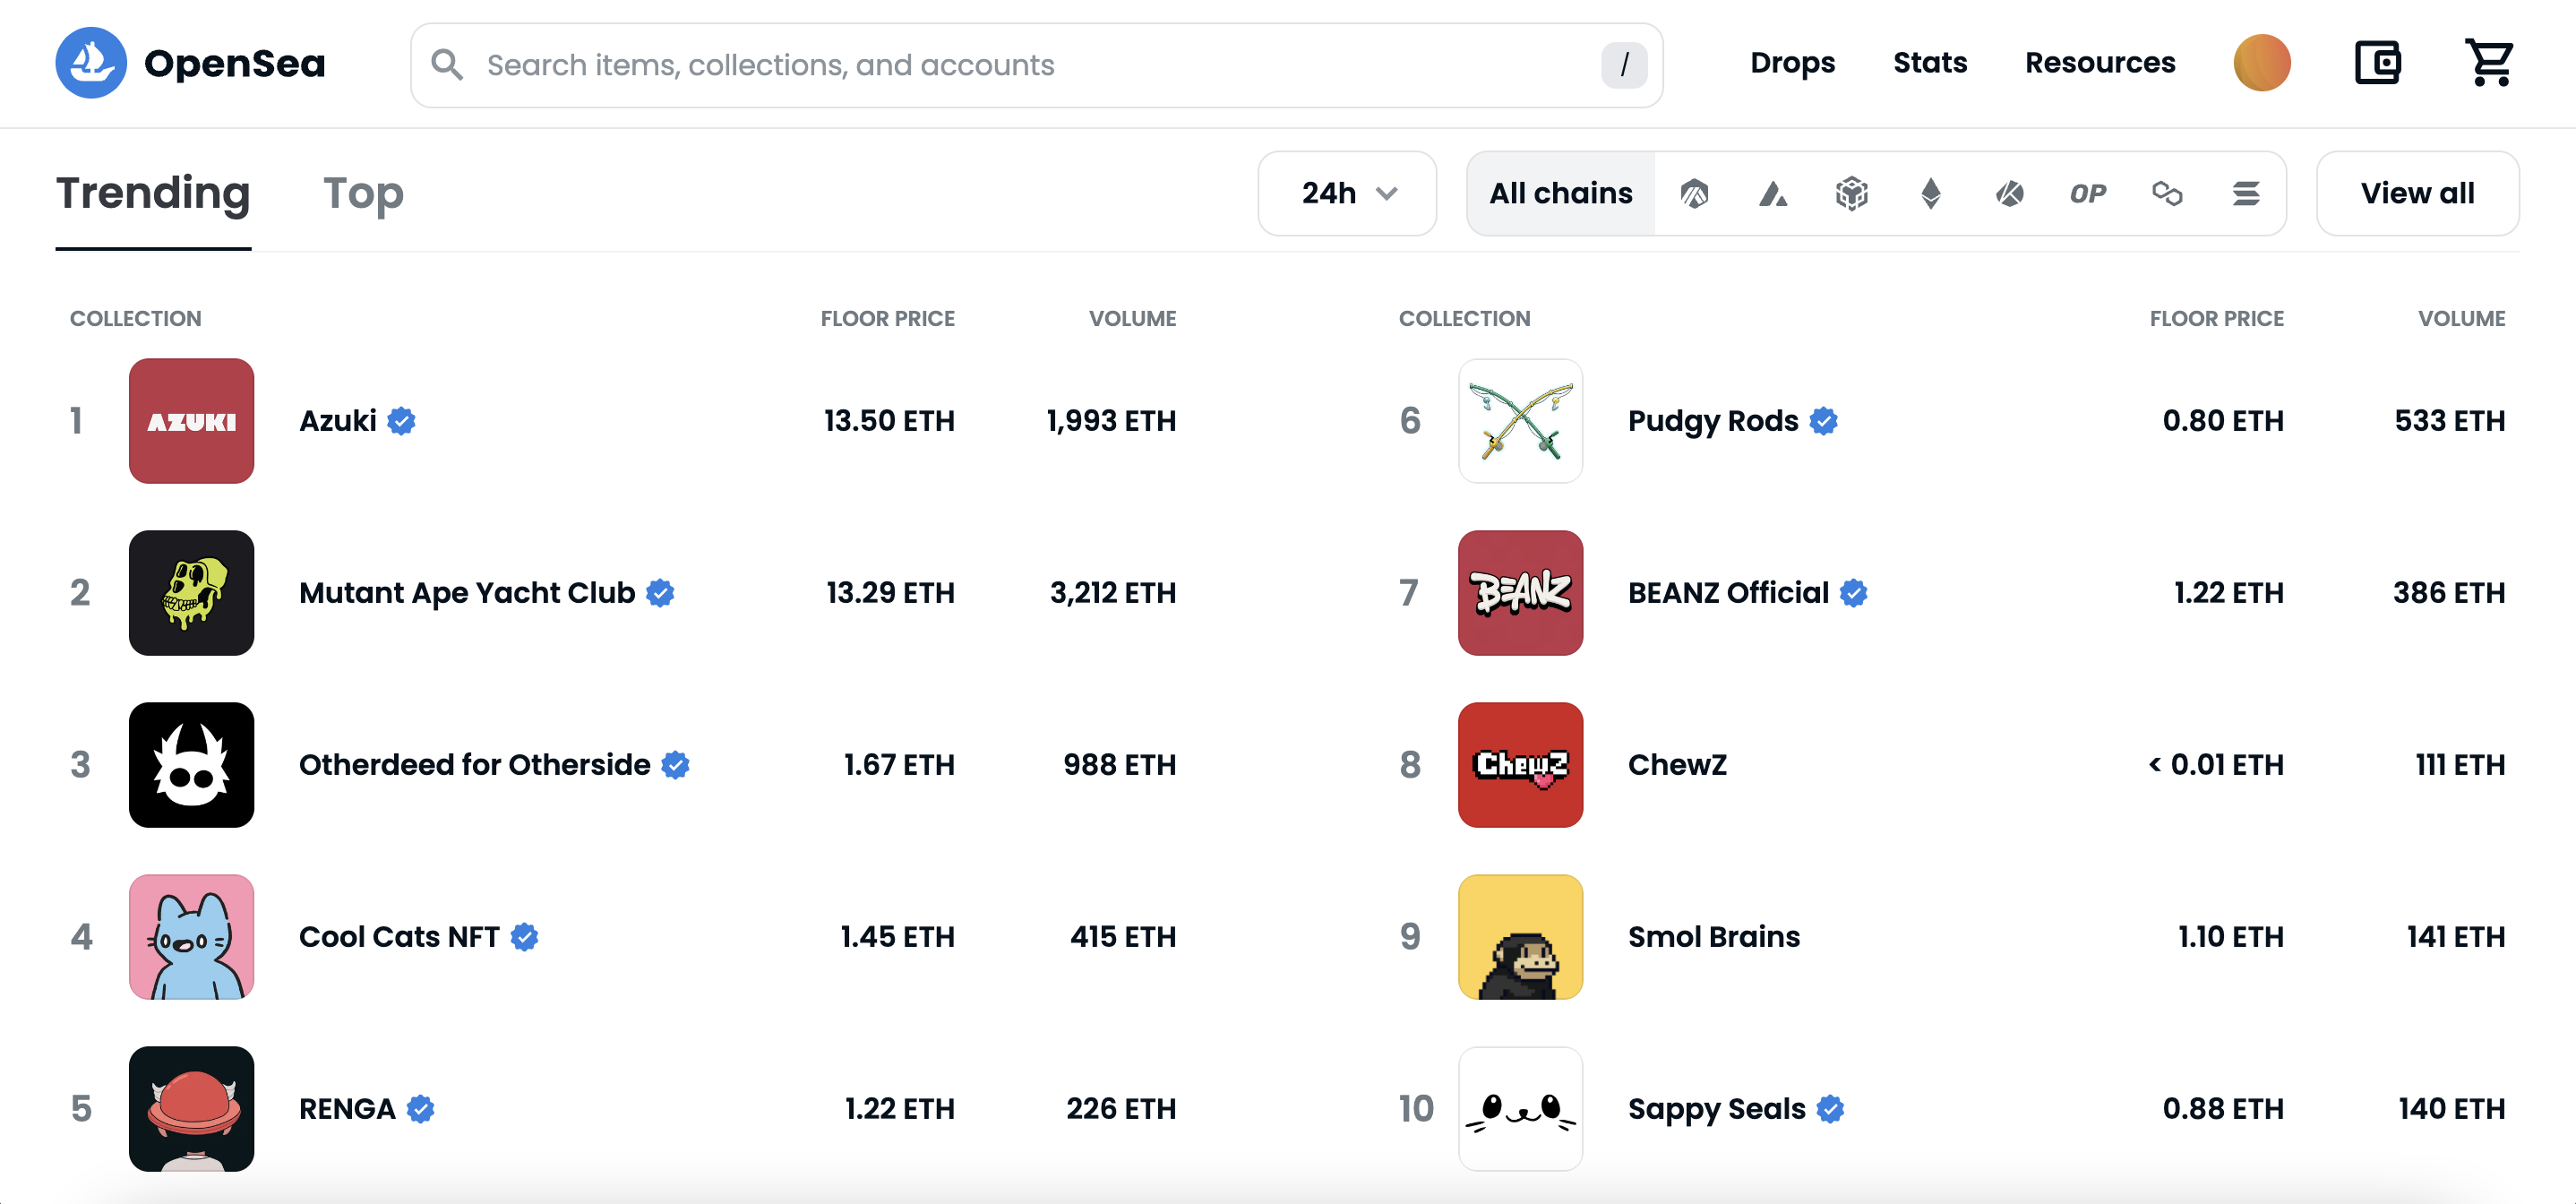Click the search input field
The height and width of the screenshot is (1204, 2576).
coord(1035,64)
